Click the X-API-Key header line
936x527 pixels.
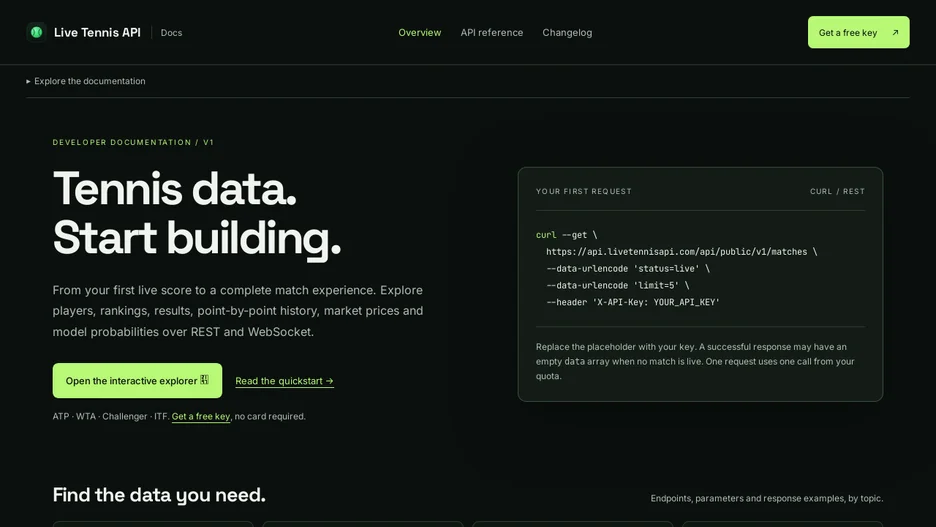[x=632, y=302]
